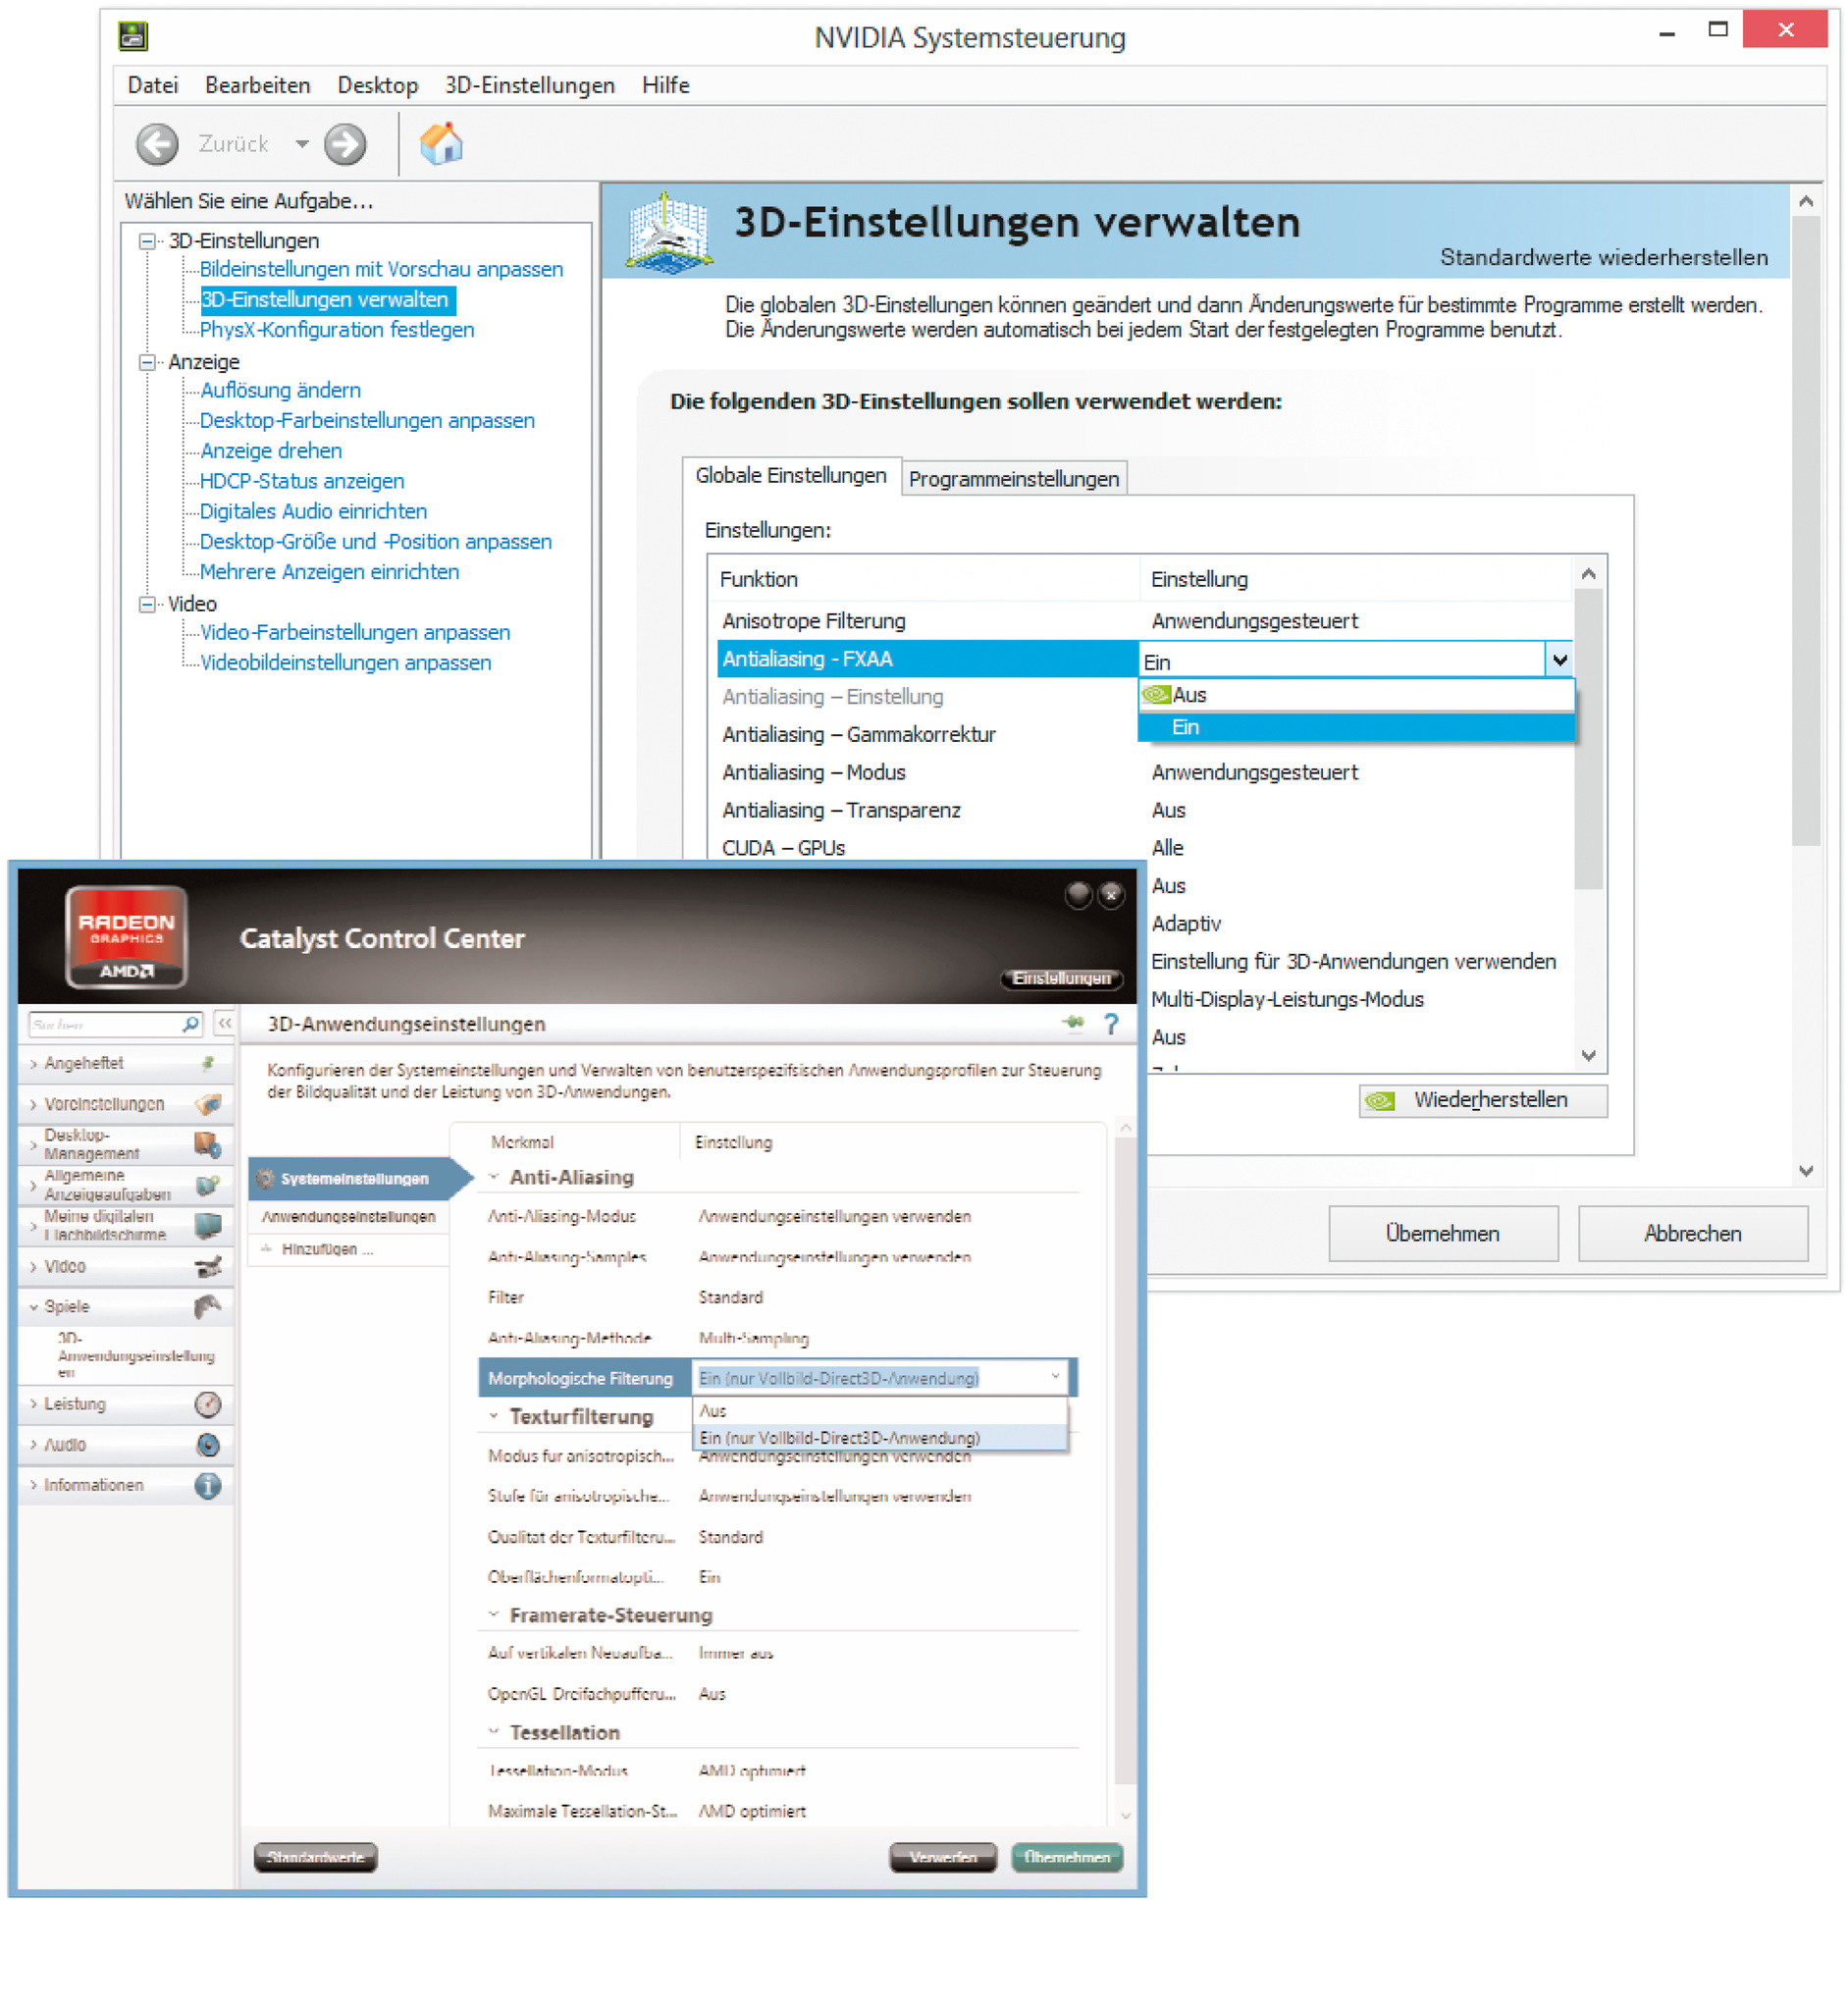Screen dimensions: 1848x2010
Task: Collapse the Anzeige tree node
Action: pyautogui.click(x=147, y=362)
